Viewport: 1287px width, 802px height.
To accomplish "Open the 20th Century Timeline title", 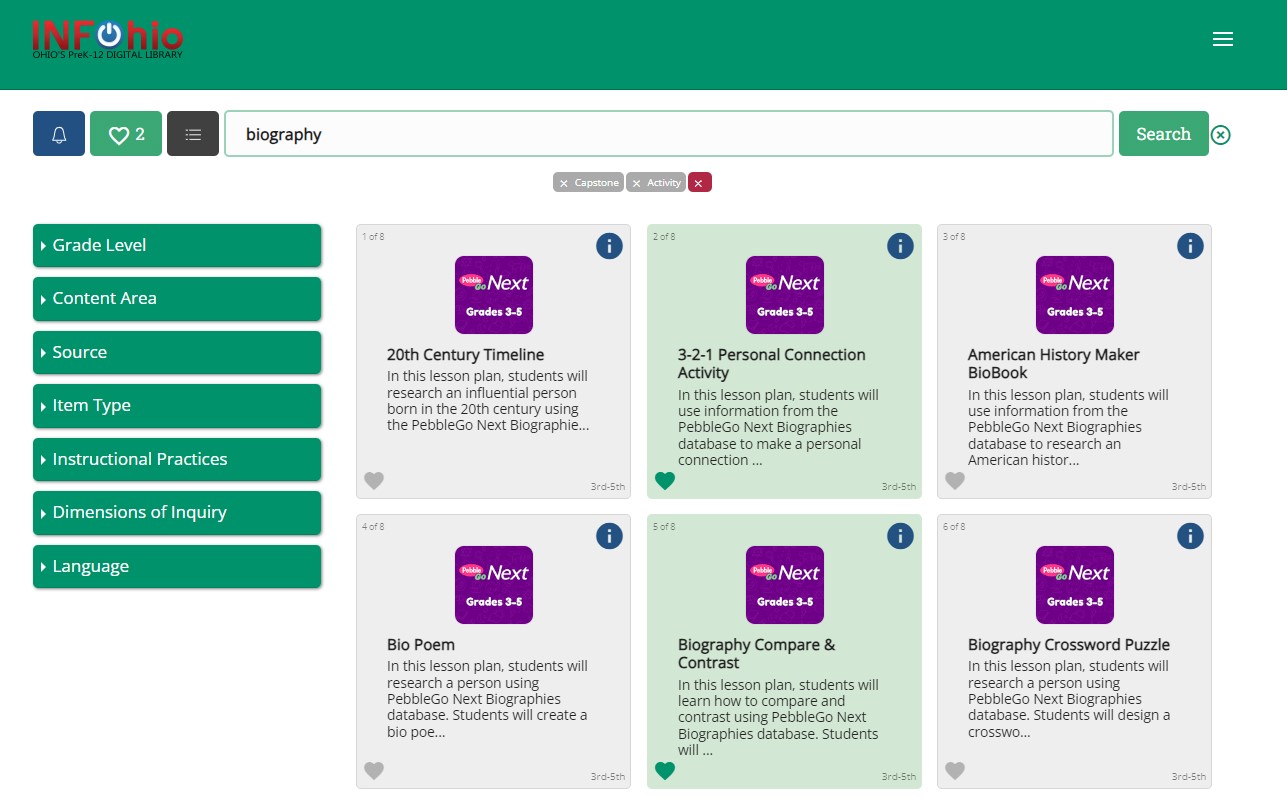I will click(466, 355).
